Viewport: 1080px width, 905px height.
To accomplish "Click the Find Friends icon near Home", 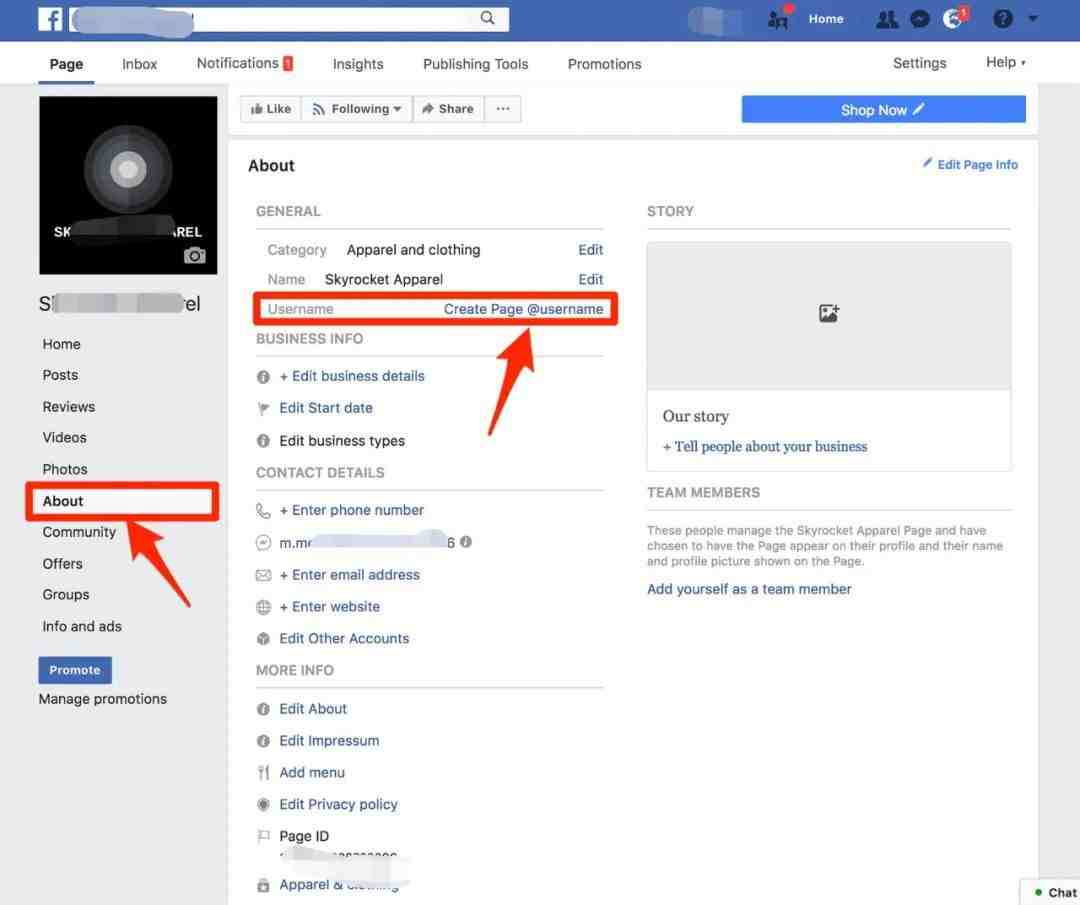I will [x=778, y=19].
